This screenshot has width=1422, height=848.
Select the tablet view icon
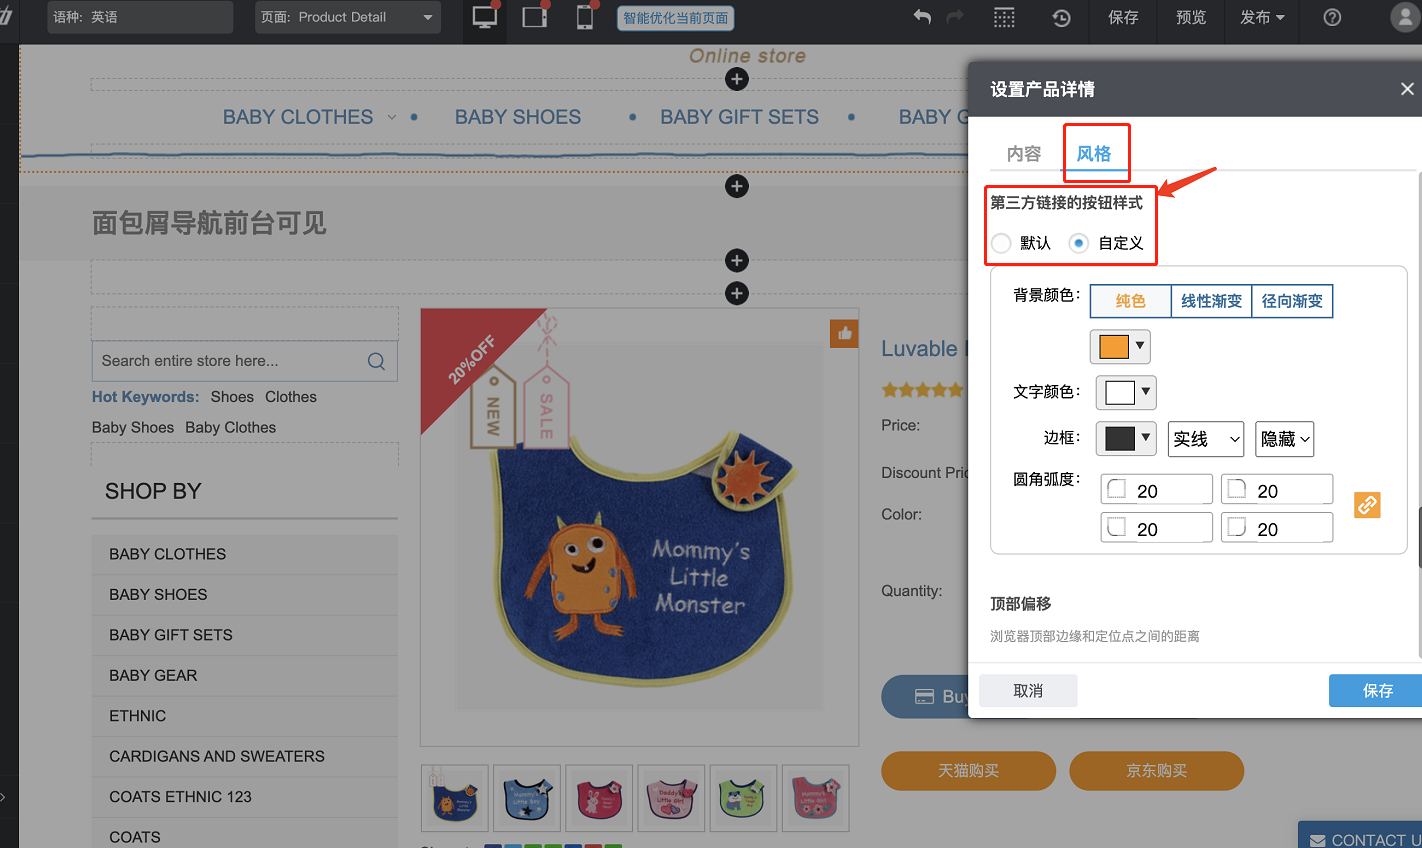pyautogui.click(x=535, y=18)
